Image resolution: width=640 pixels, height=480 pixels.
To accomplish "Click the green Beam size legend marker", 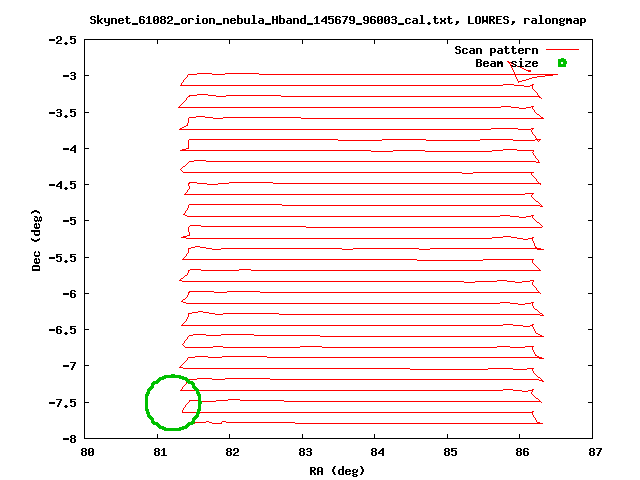I will coord(562,63).
